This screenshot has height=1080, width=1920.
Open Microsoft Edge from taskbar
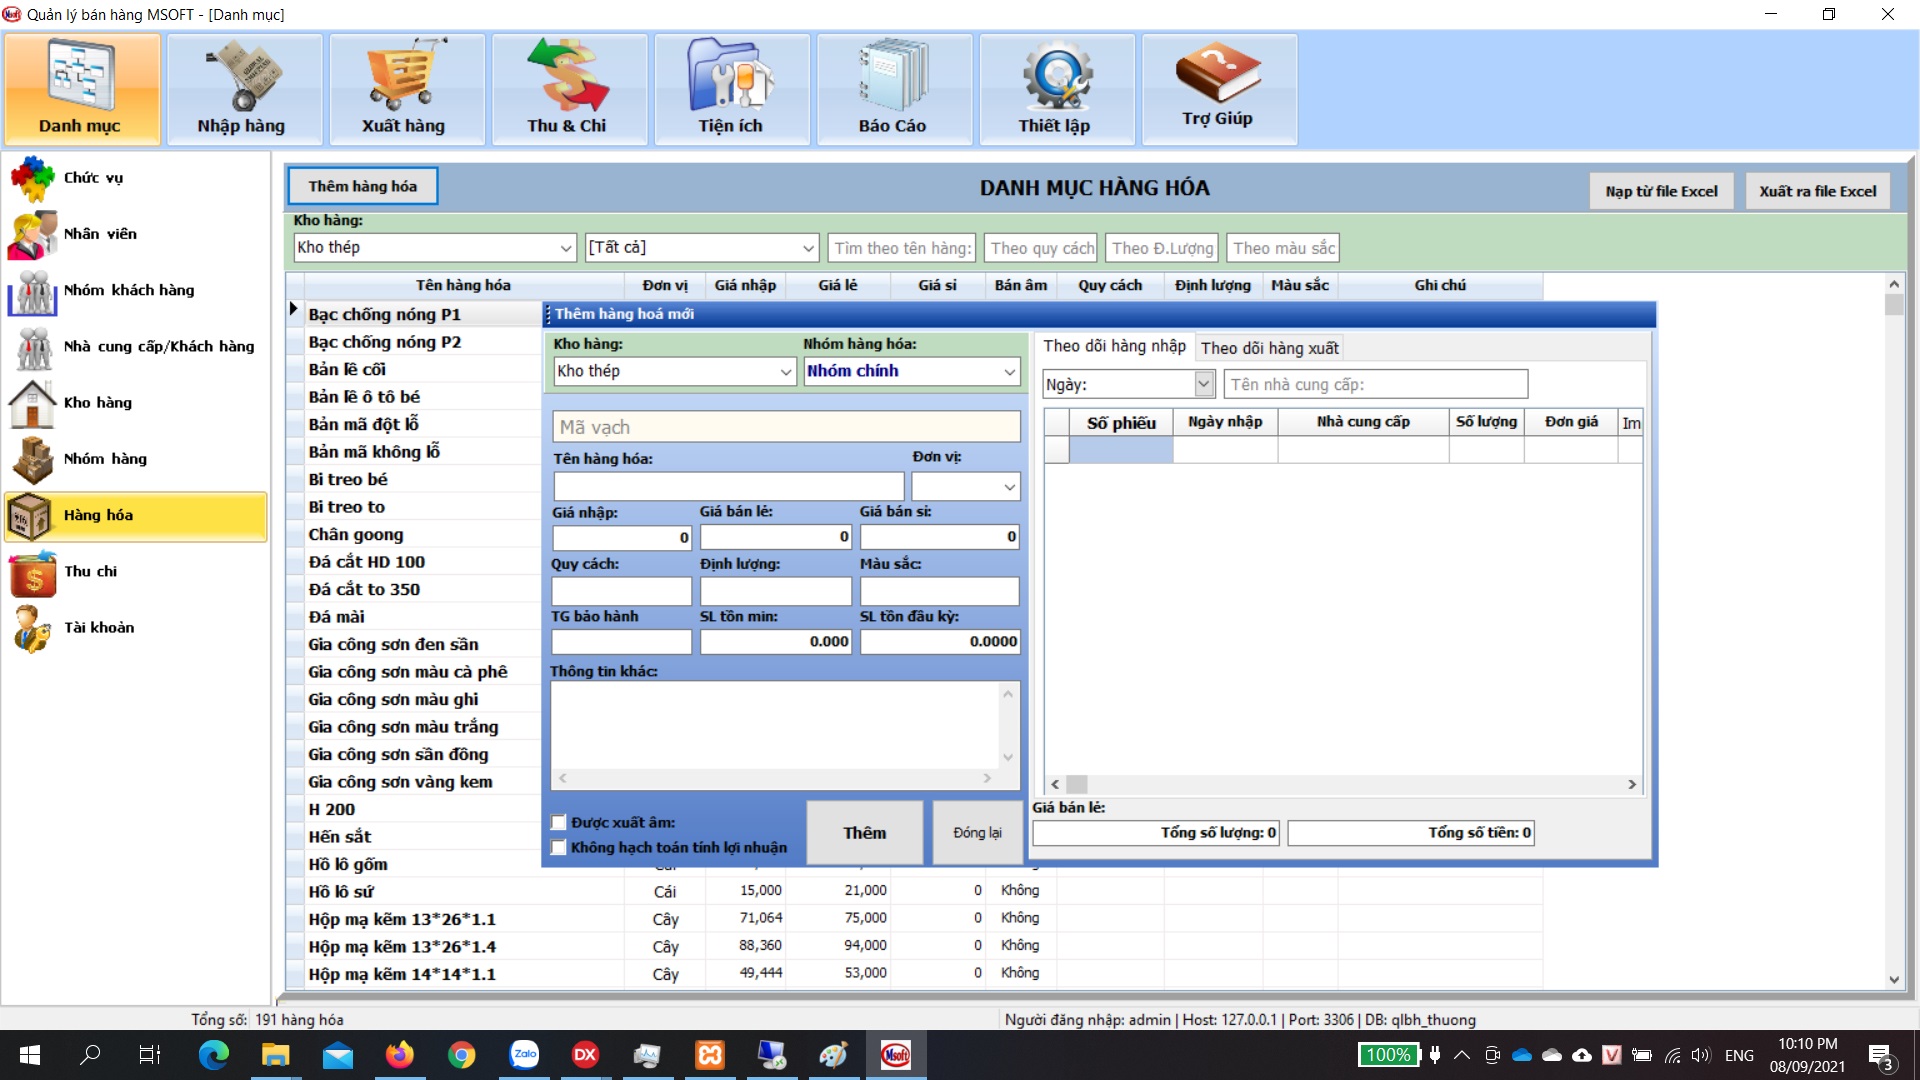(x=213, y=1055)
